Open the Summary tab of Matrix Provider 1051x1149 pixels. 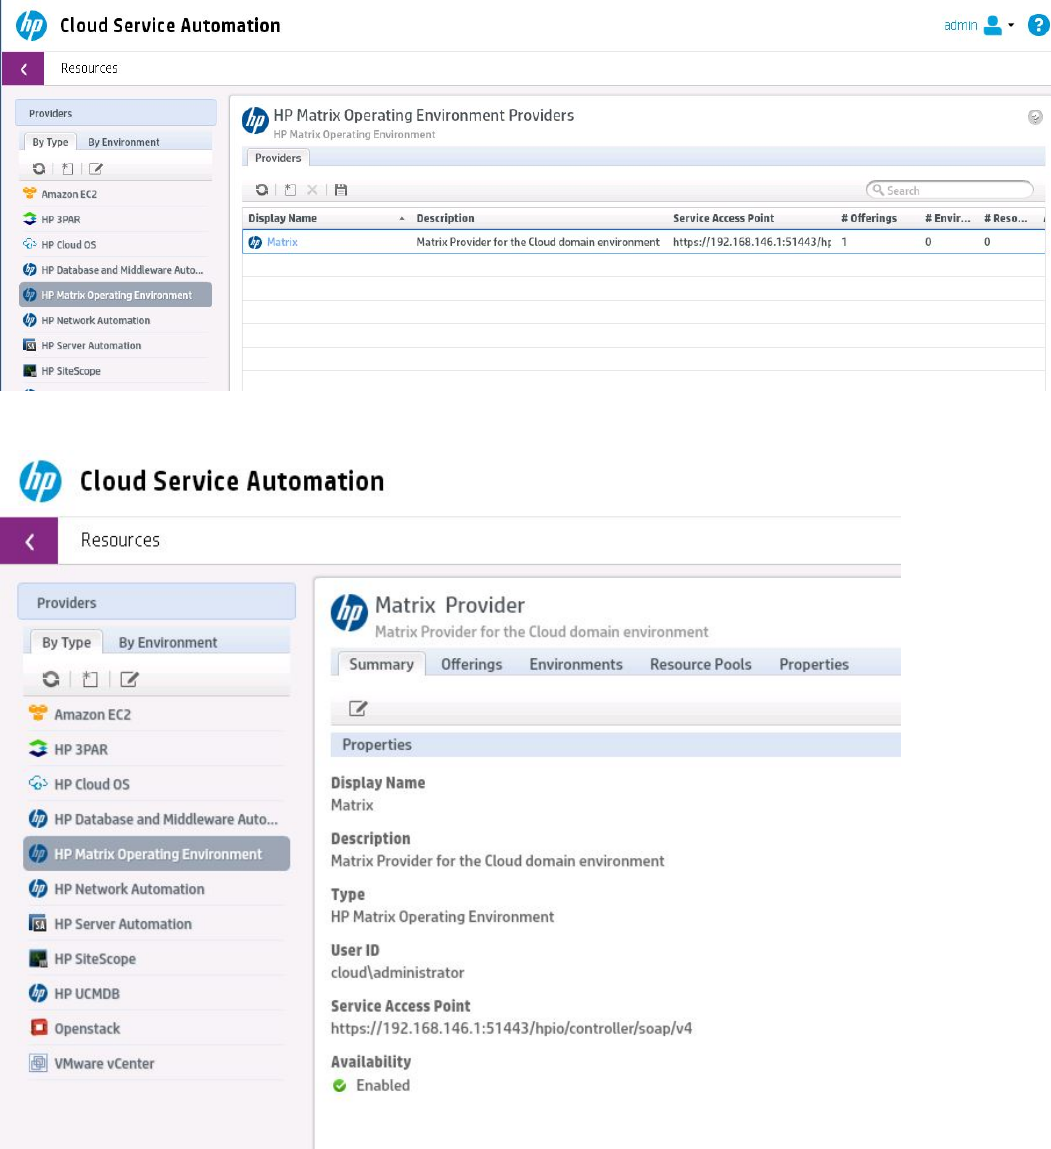pos(381,664)
